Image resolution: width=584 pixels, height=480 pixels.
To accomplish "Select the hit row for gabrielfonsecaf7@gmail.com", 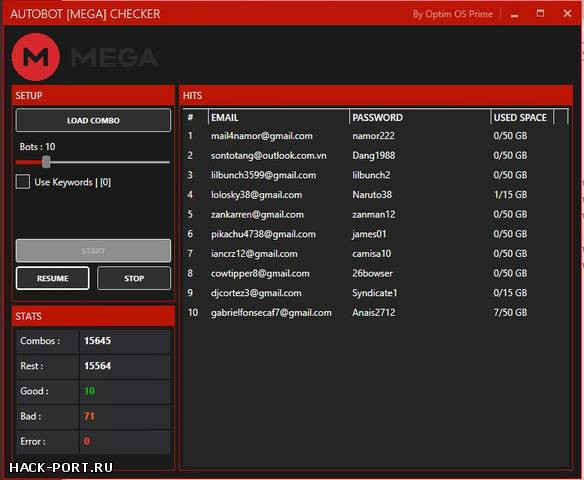I will (x=375, y=312).
